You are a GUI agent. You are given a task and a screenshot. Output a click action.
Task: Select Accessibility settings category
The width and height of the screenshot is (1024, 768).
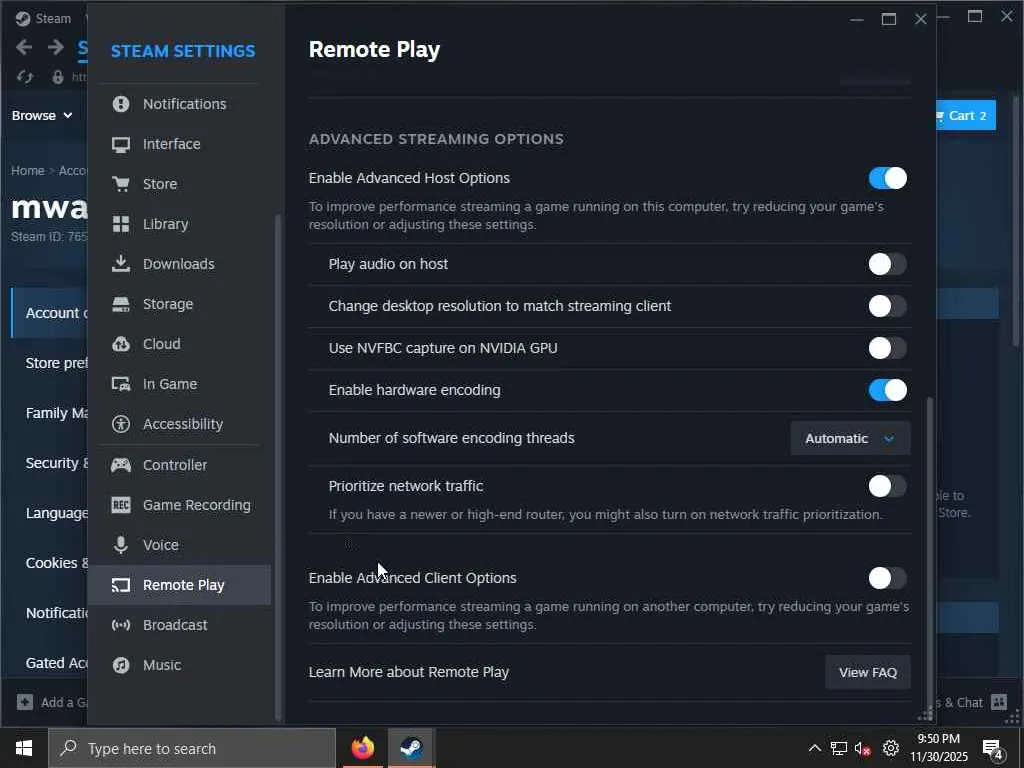[179, 424]
